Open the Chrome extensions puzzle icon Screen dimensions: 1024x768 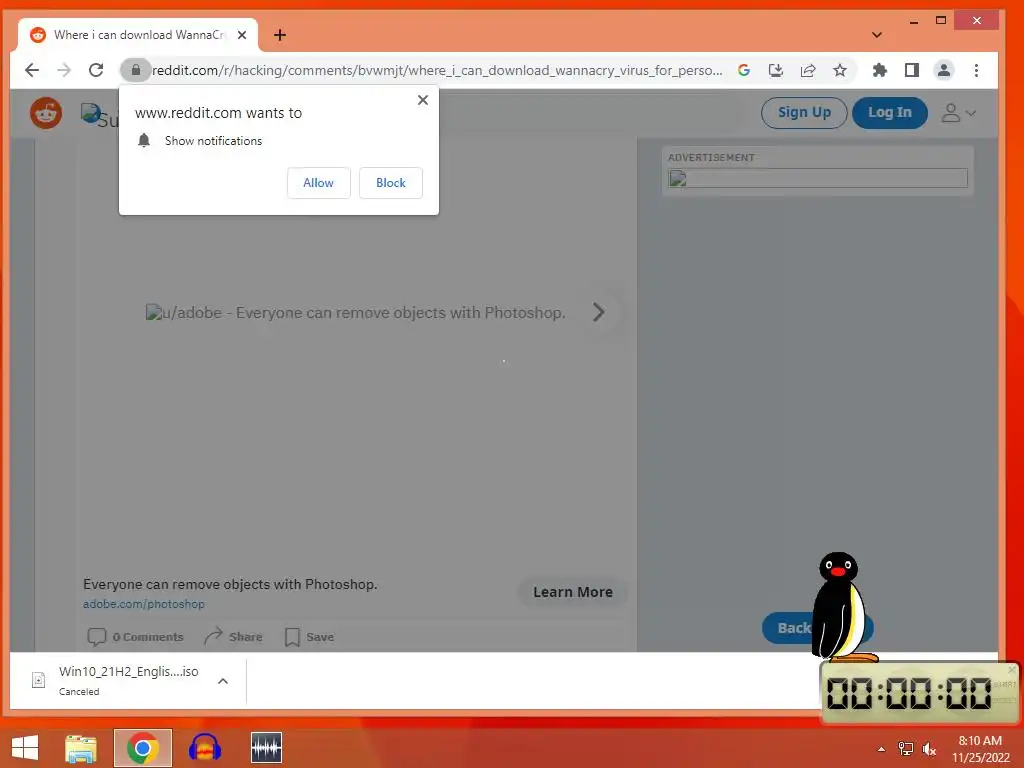coord(880,70)
